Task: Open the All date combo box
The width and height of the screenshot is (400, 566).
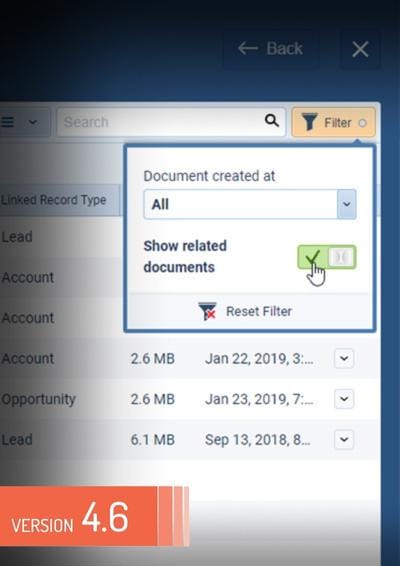Action: point(250,204)
